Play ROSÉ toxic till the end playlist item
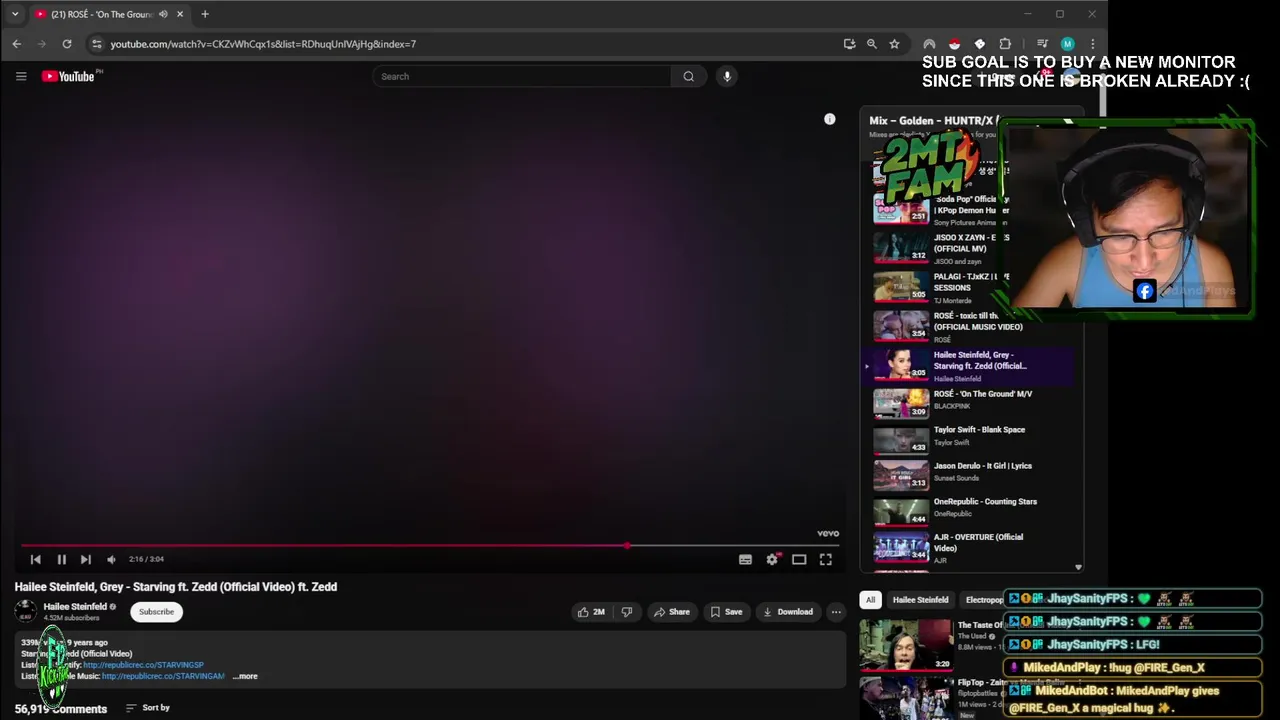1280x720 pixels. tap(967, 326)
